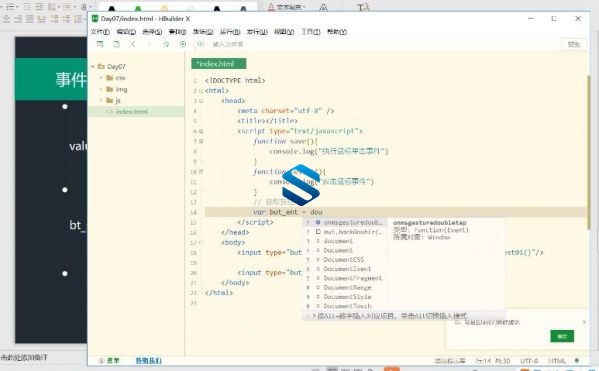
Task: Click the green confirm button in notification
Action: (562, 336)
